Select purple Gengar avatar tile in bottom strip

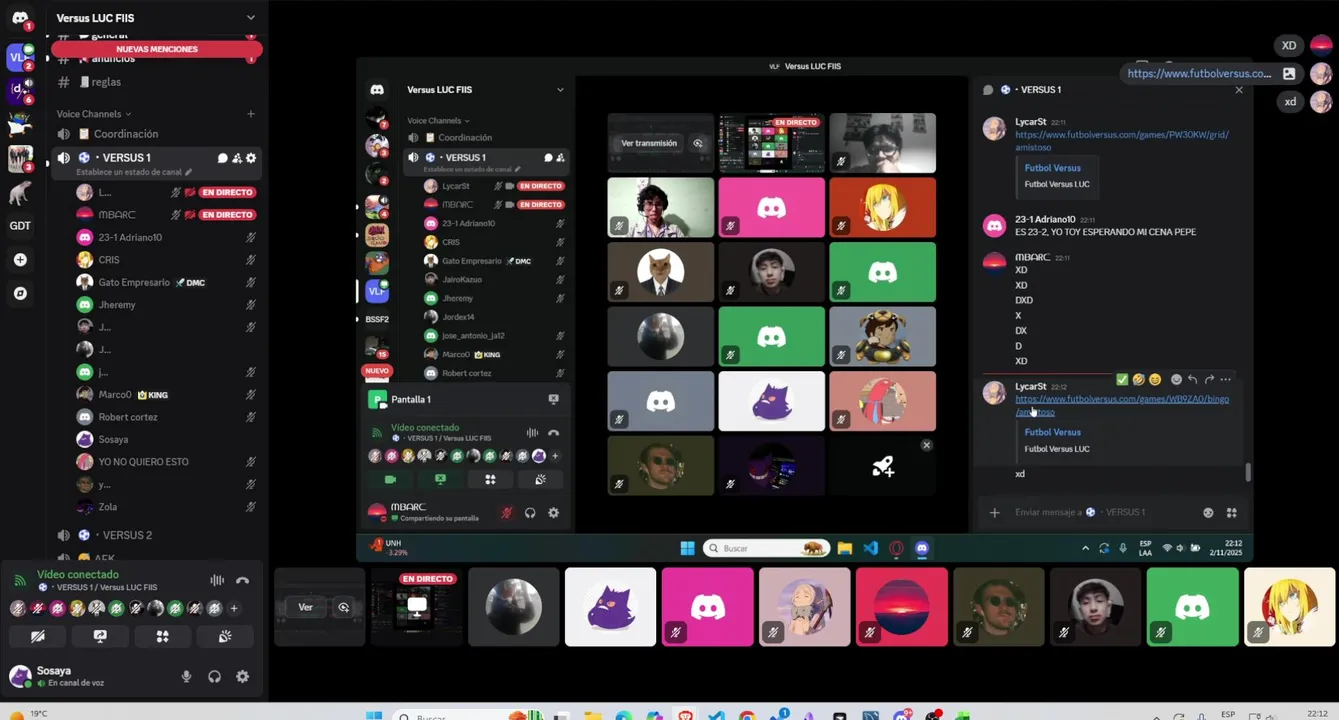[610, 607]
